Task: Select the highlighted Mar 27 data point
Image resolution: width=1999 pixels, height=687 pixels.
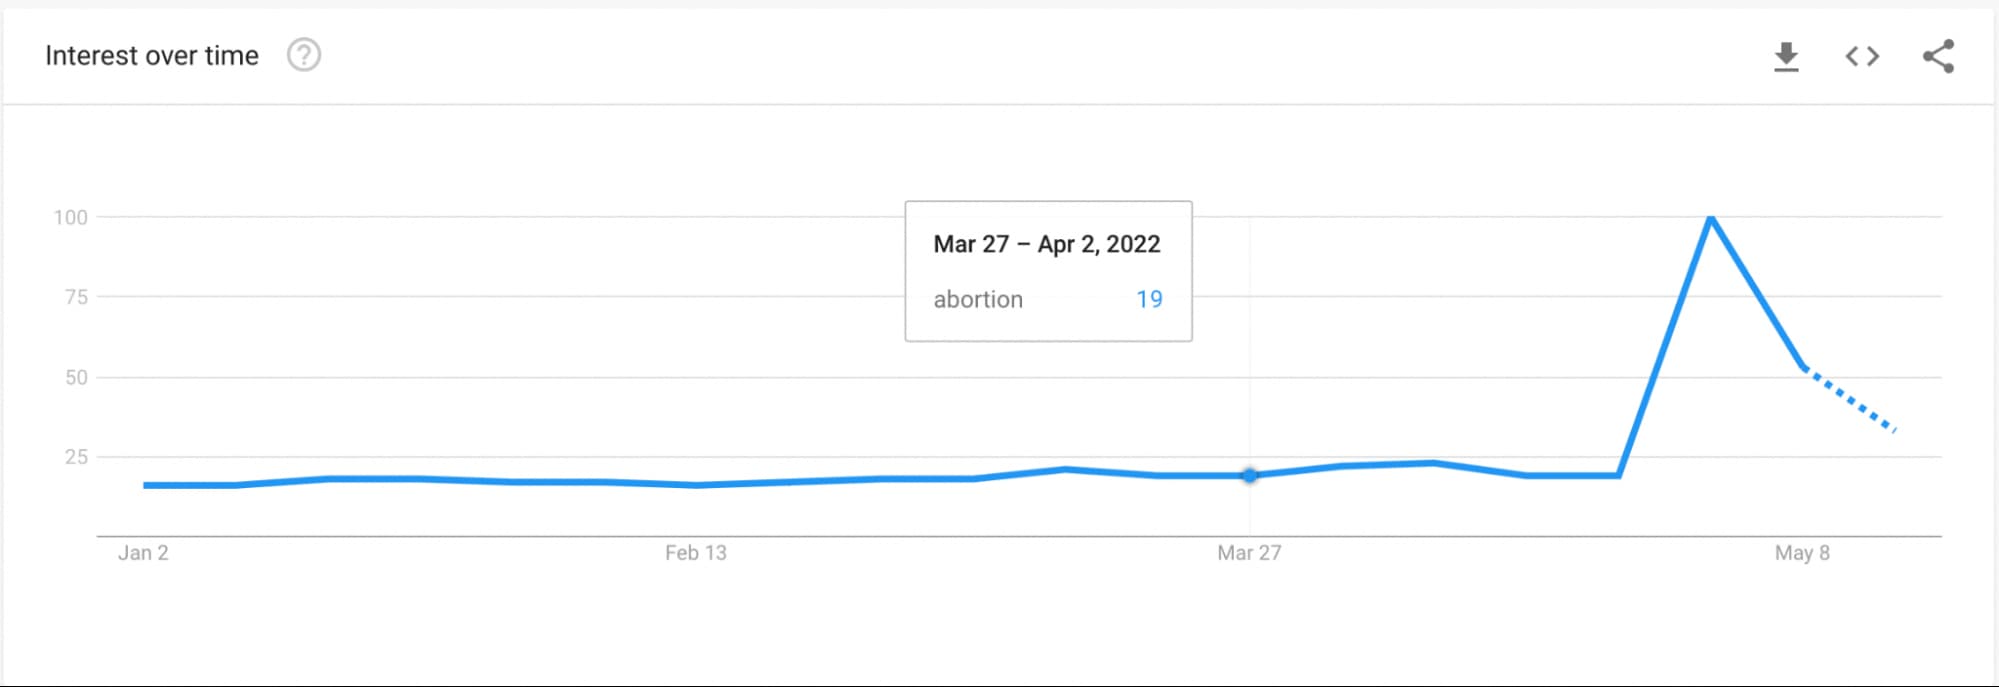Action: point(1249,475)
